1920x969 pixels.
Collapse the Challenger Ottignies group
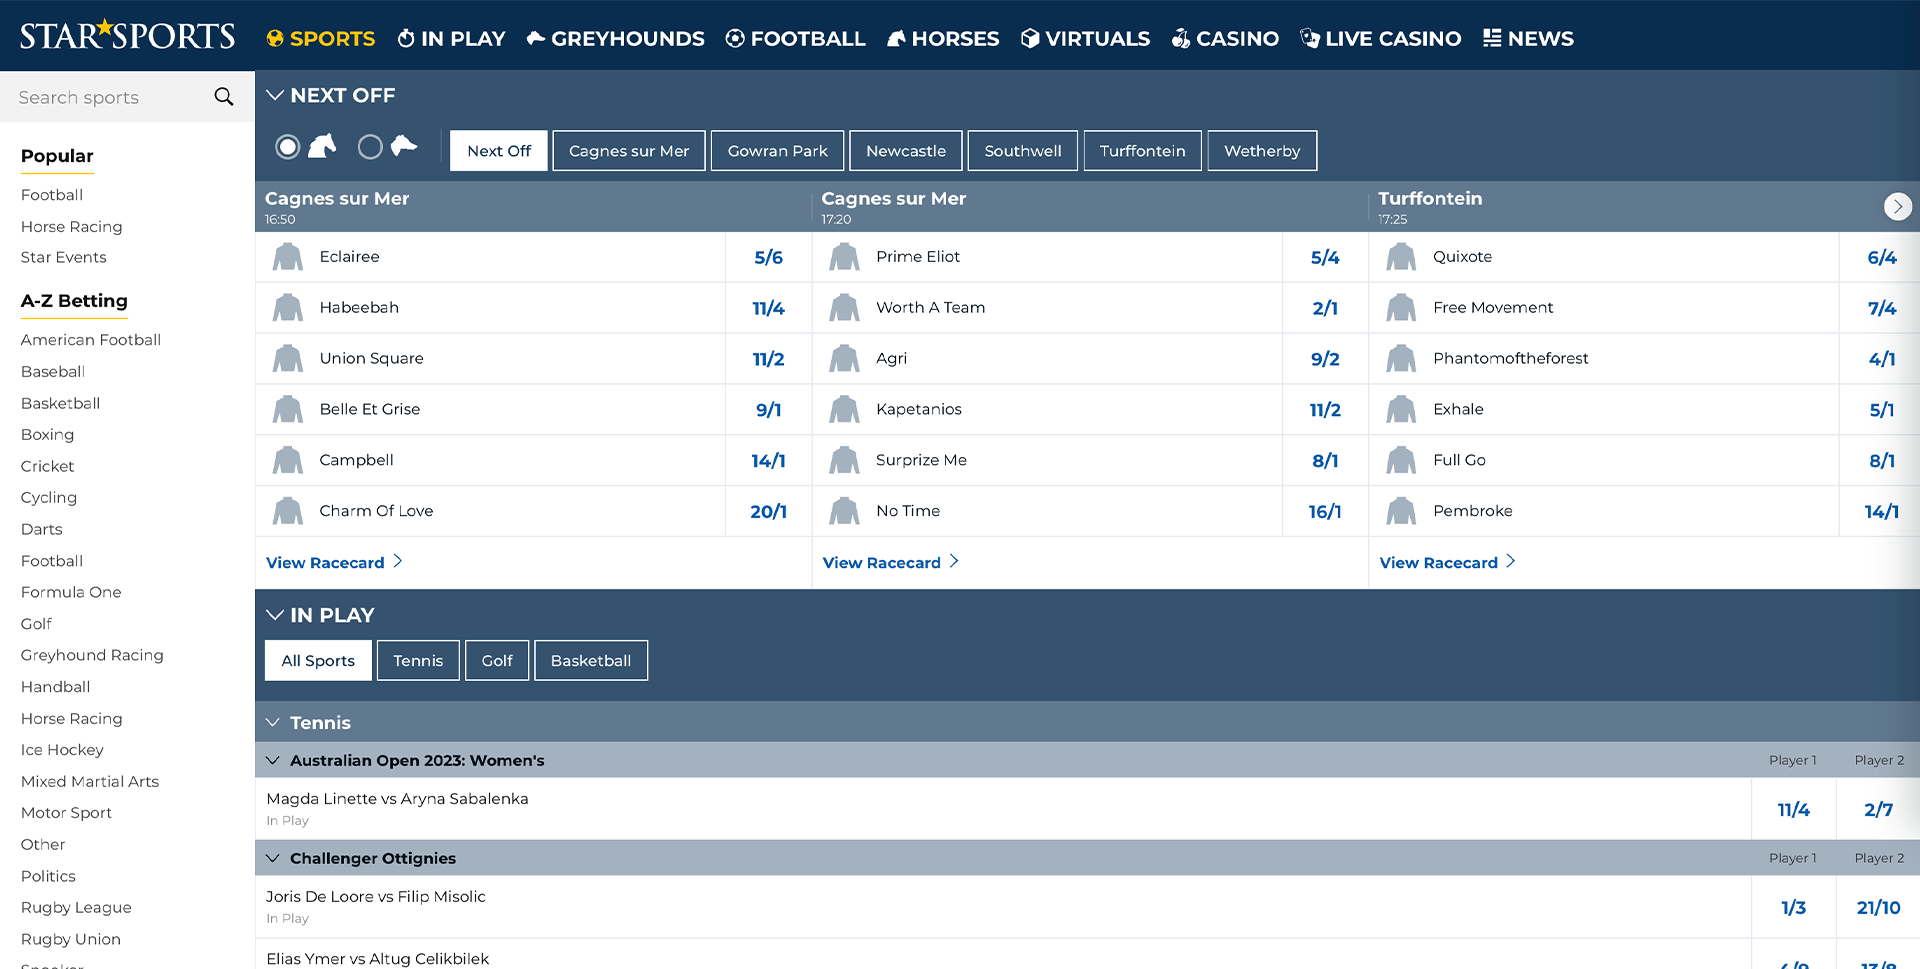[272, 858]
